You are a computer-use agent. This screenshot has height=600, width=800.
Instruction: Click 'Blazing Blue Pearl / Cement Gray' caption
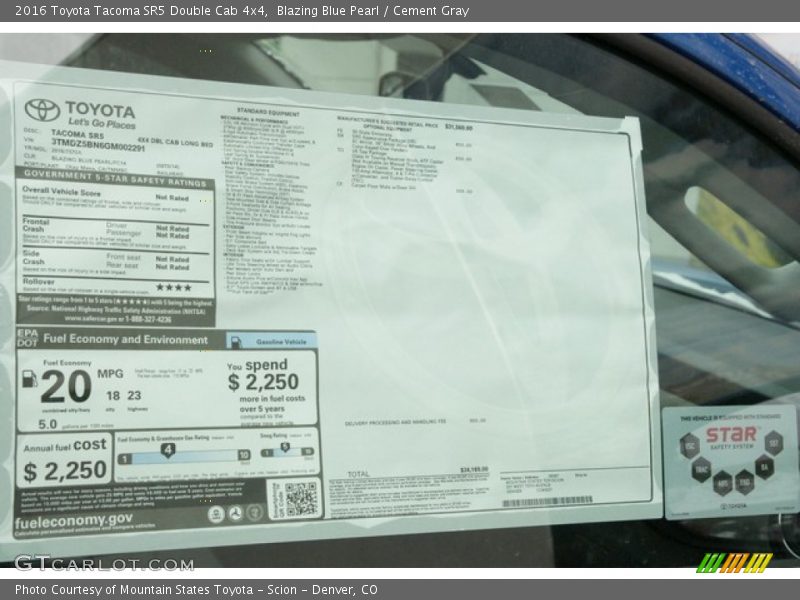373,11
